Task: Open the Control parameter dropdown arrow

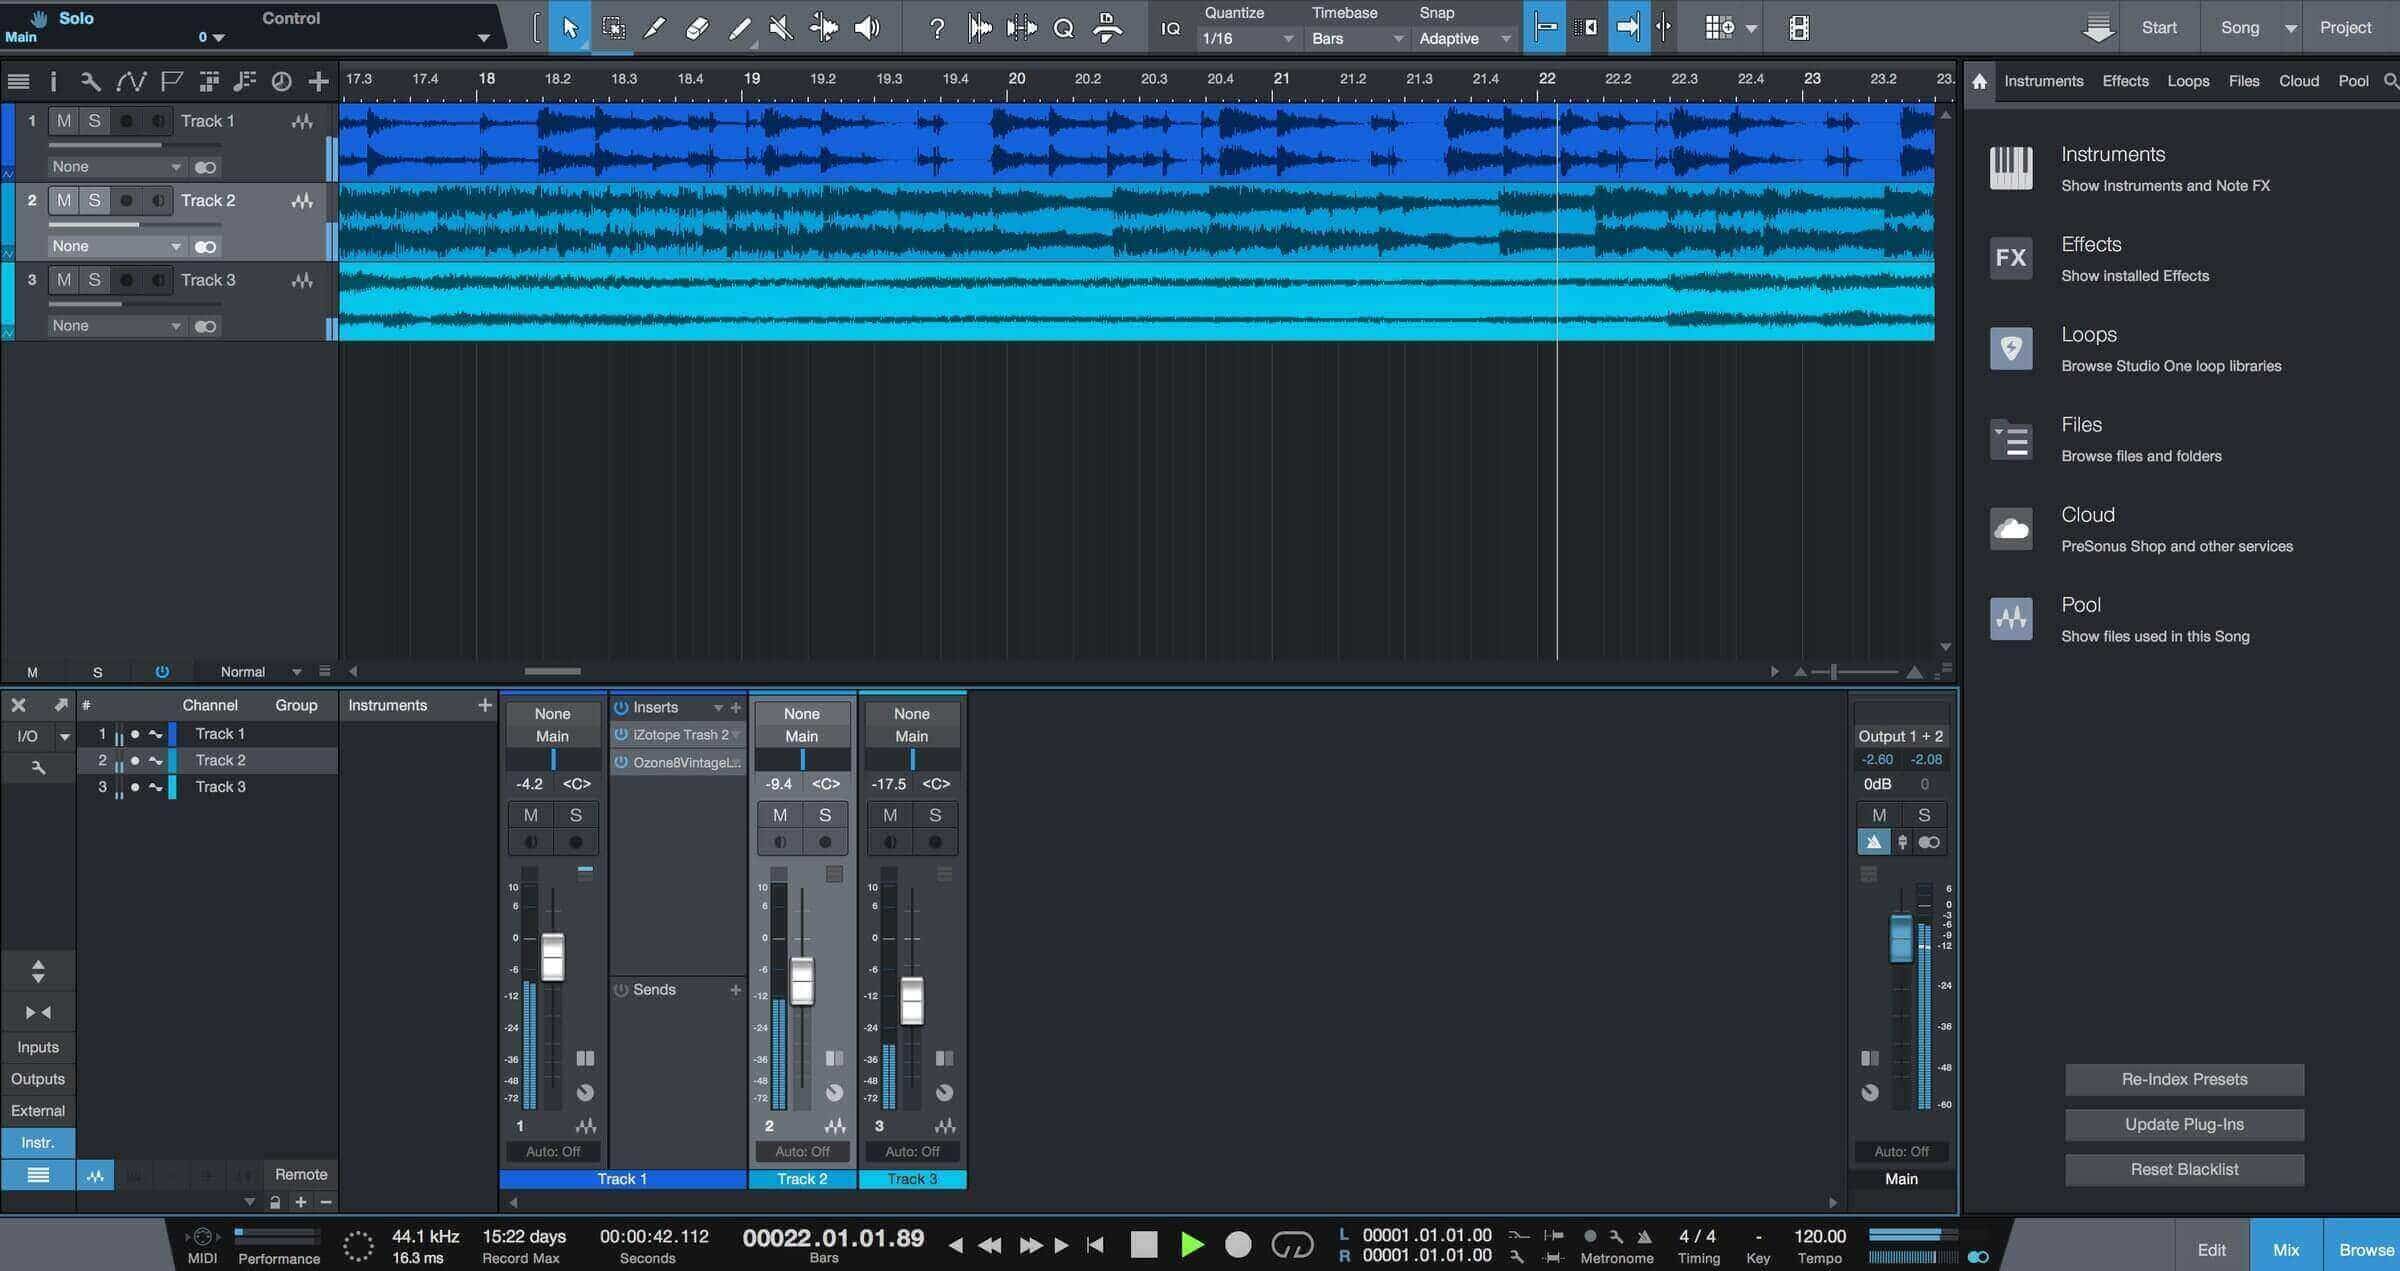Action: pyautogui.click(x=483, y=38)
